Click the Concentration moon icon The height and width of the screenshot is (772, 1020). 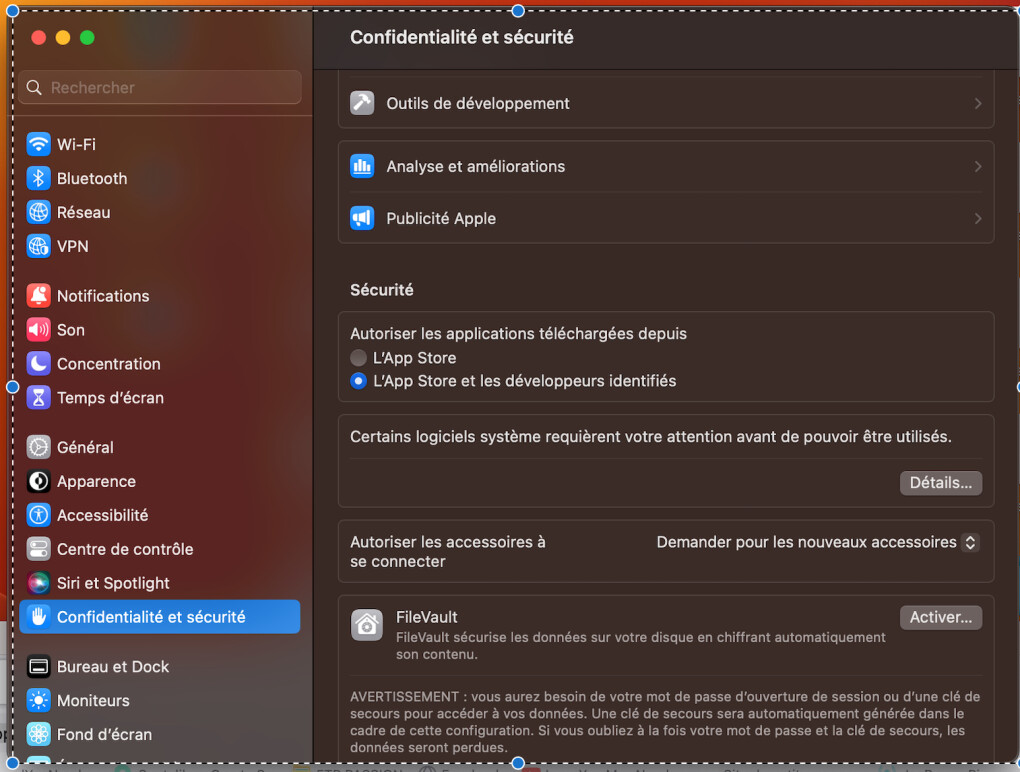(x=38, y=364)
